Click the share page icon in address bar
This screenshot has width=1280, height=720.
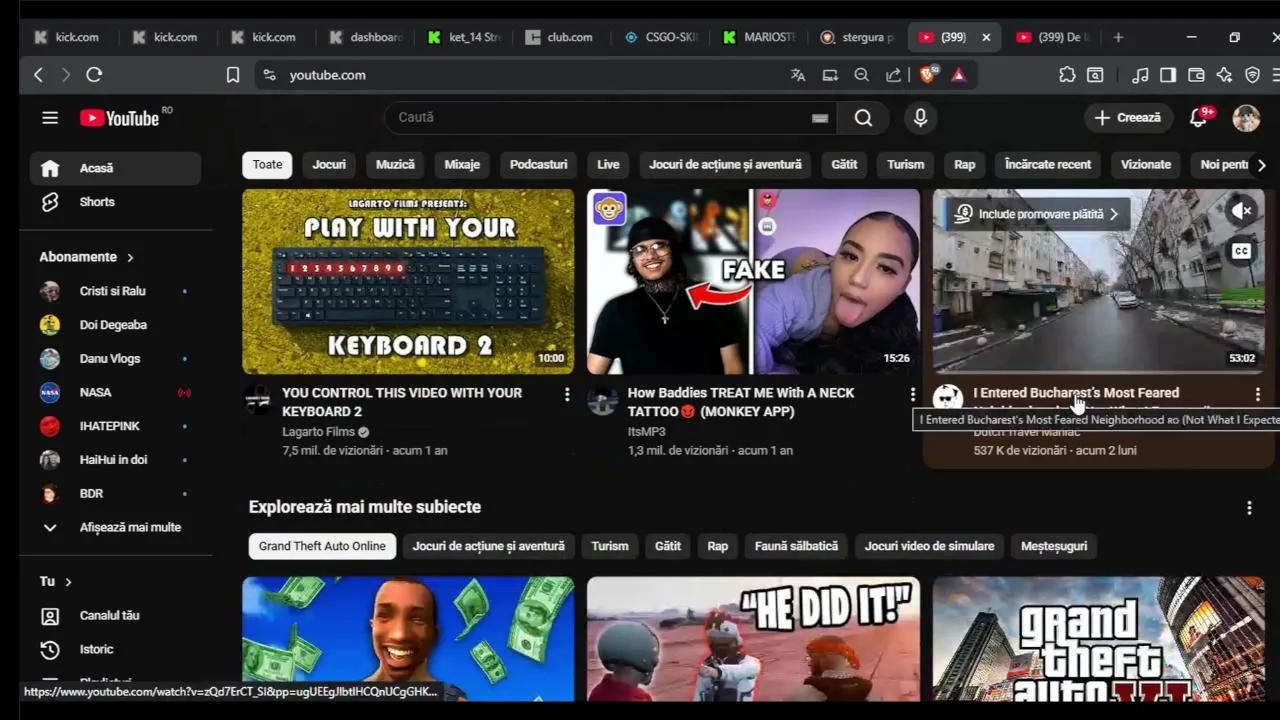pyautogui.click(x=893, y=75)
